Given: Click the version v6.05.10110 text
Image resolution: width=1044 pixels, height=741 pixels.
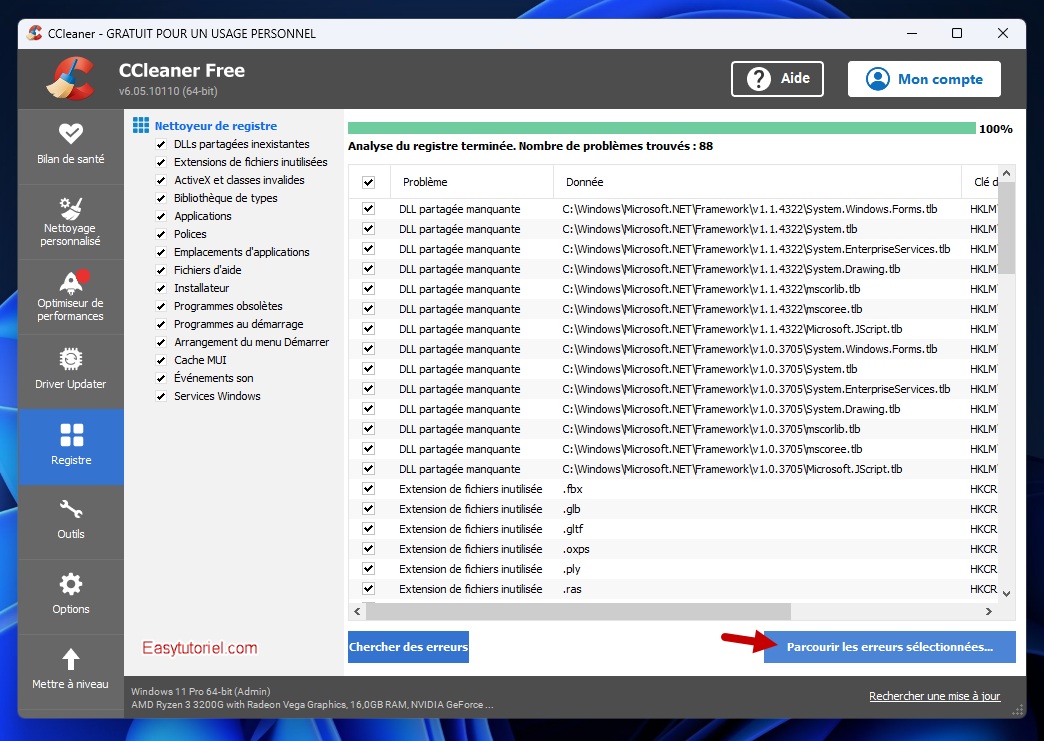Looking at the screenshot, I should pos(168,91).
